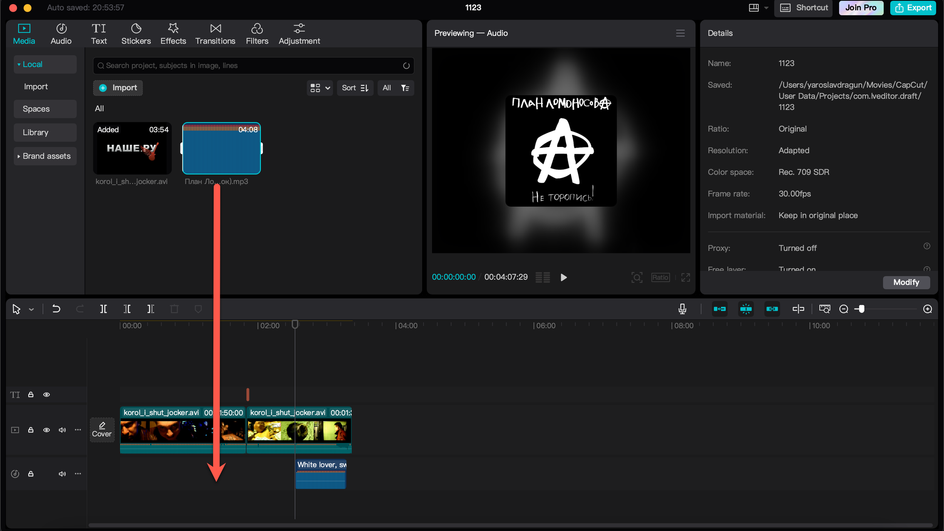
Task: Click the Join Pro button
Action: pos(861,8)
